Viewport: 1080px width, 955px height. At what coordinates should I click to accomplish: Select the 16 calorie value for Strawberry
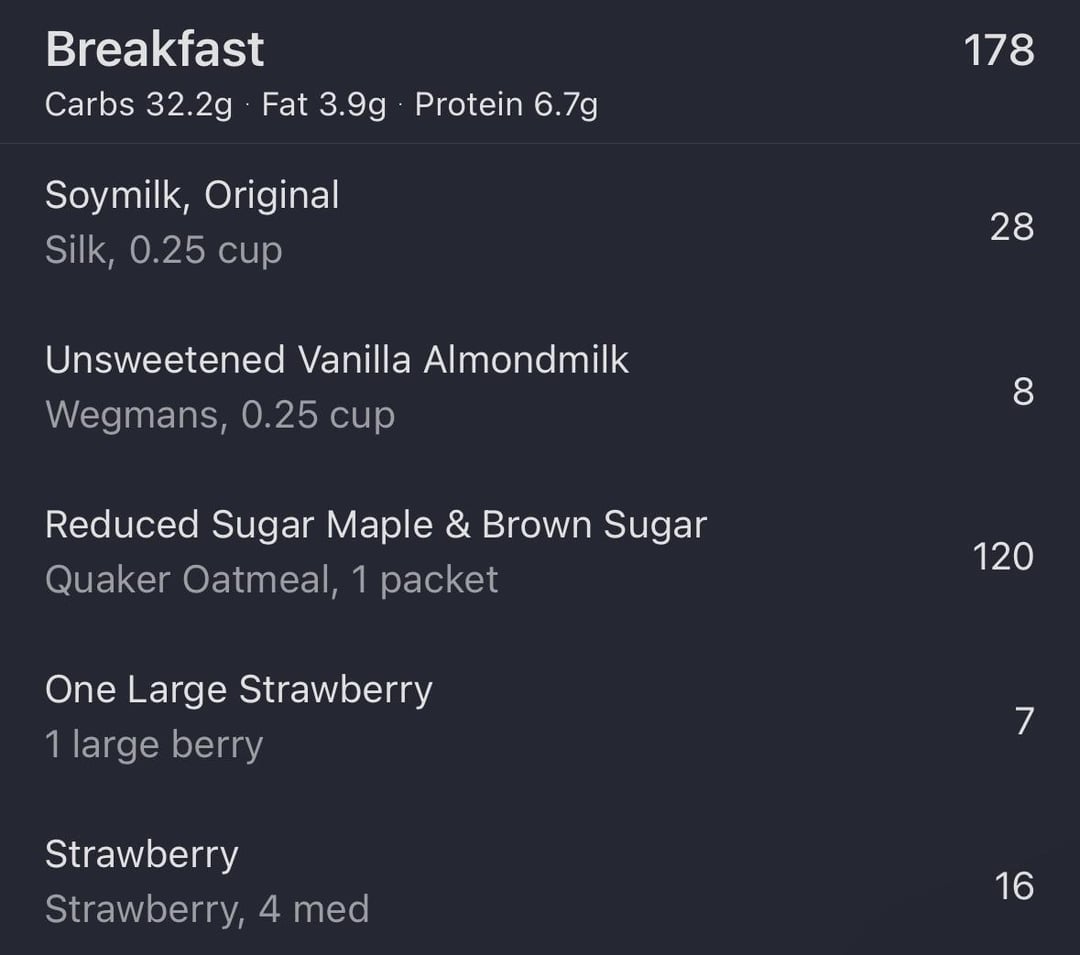1014,885
